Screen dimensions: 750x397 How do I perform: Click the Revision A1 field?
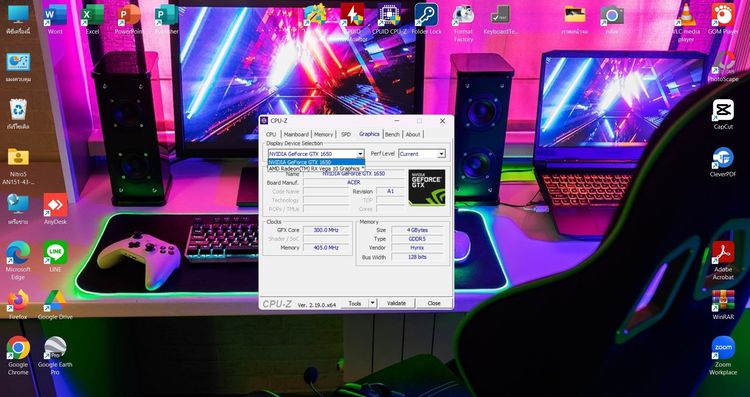tap(390, 191)
